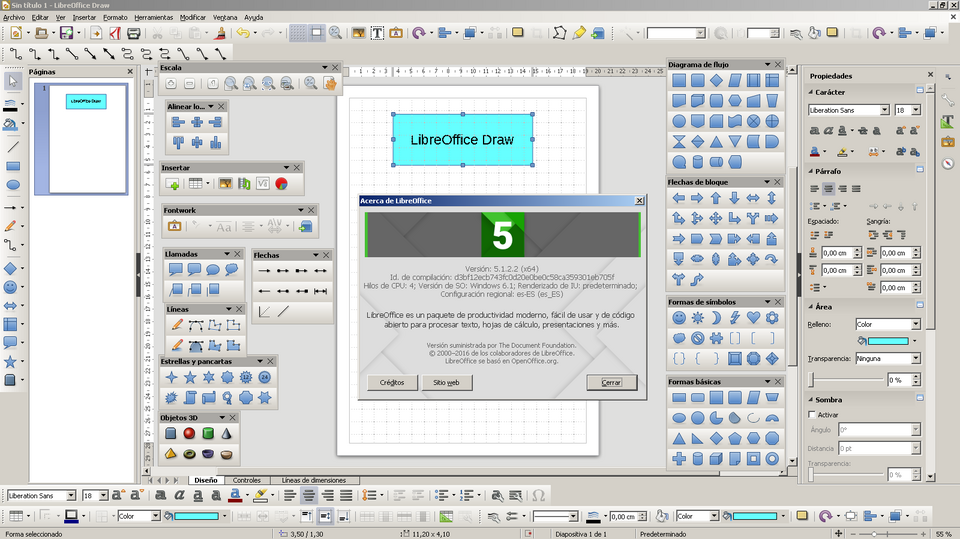Click the Cerrar button in dialog
Viewport: 960px width, 539px height.
click(611, 382)
